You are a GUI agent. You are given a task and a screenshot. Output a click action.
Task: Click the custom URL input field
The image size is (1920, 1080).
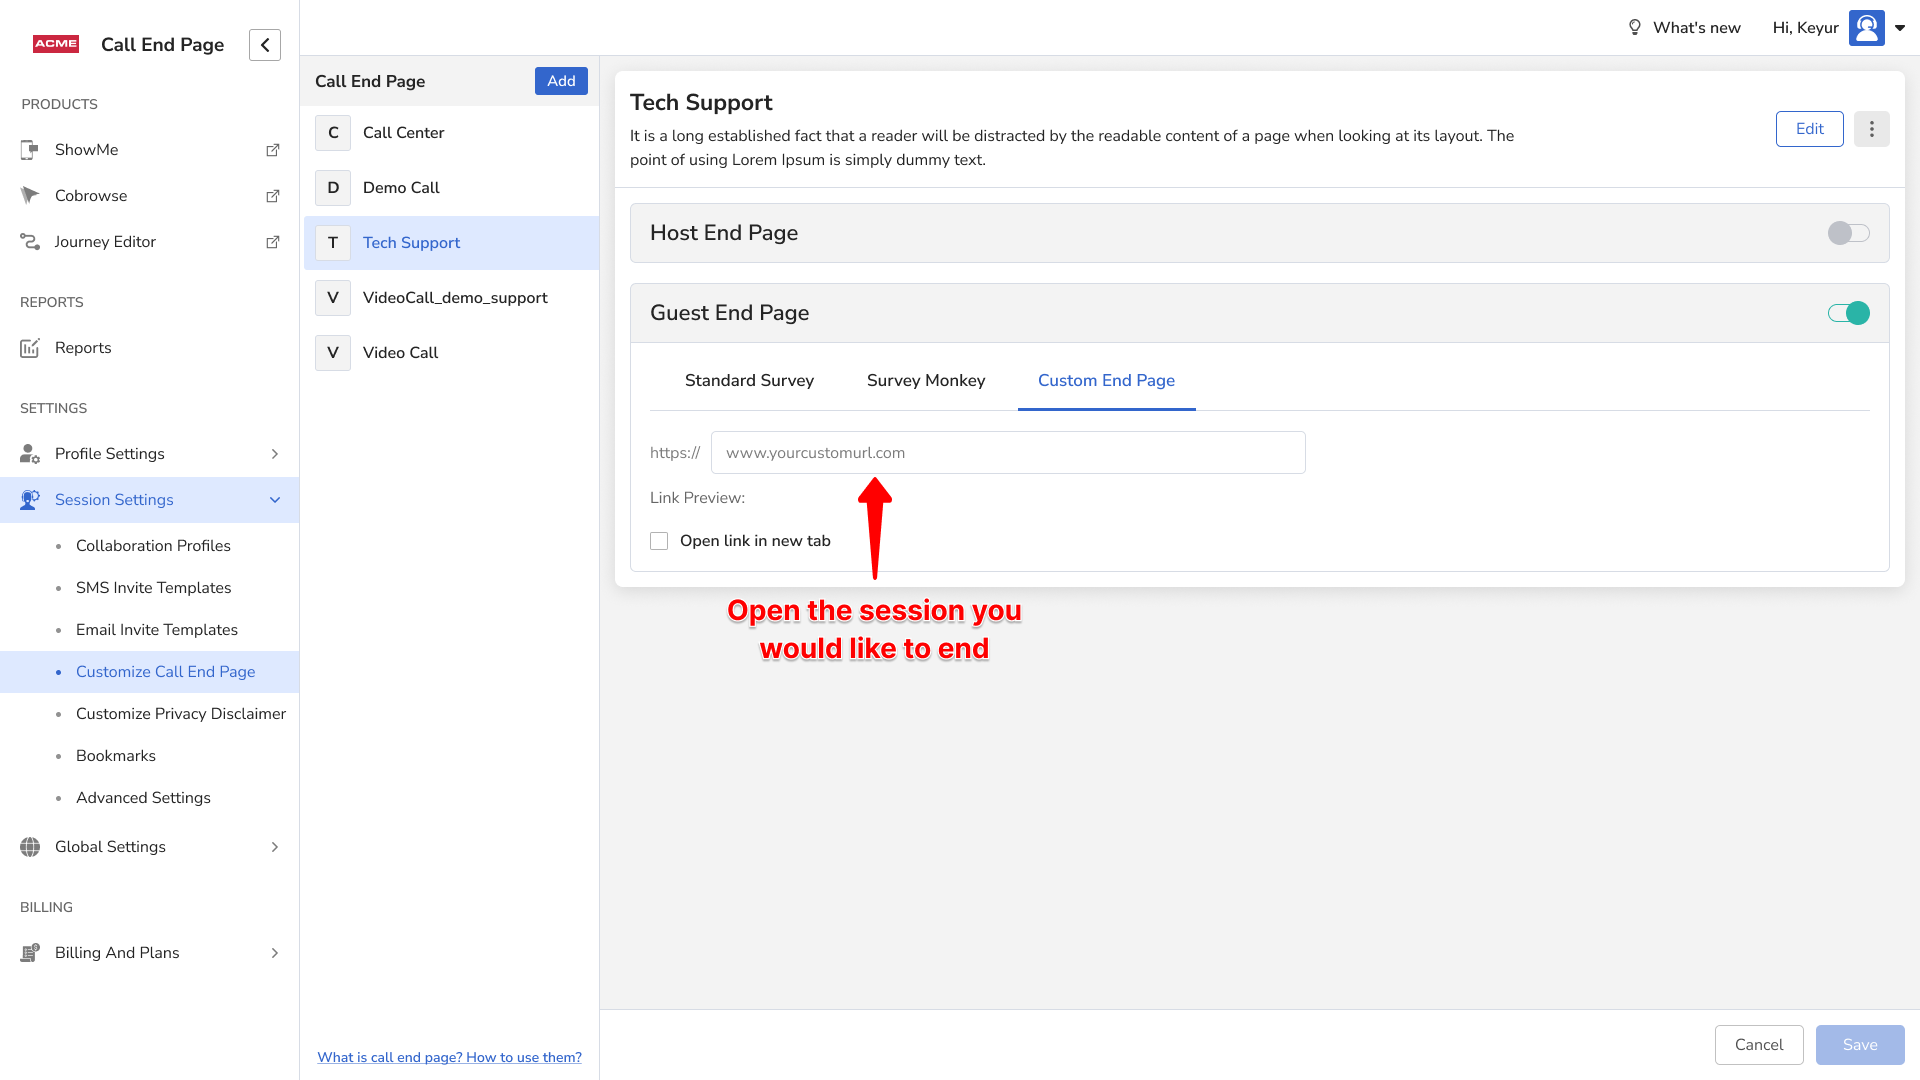click(x=1007, y=453)
